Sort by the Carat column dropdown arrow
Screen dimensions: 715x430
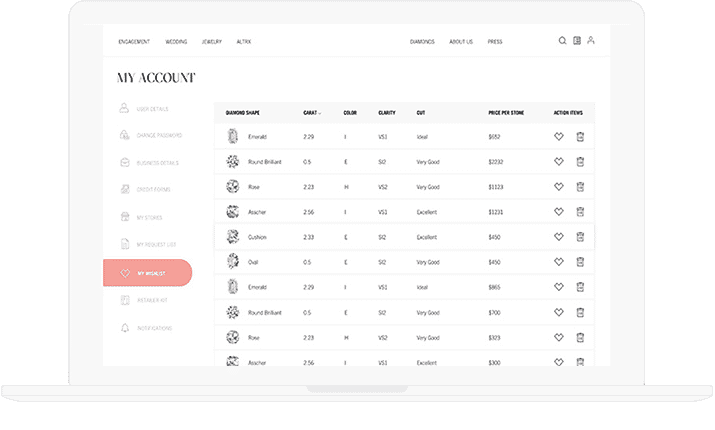(x=320, y=113)
